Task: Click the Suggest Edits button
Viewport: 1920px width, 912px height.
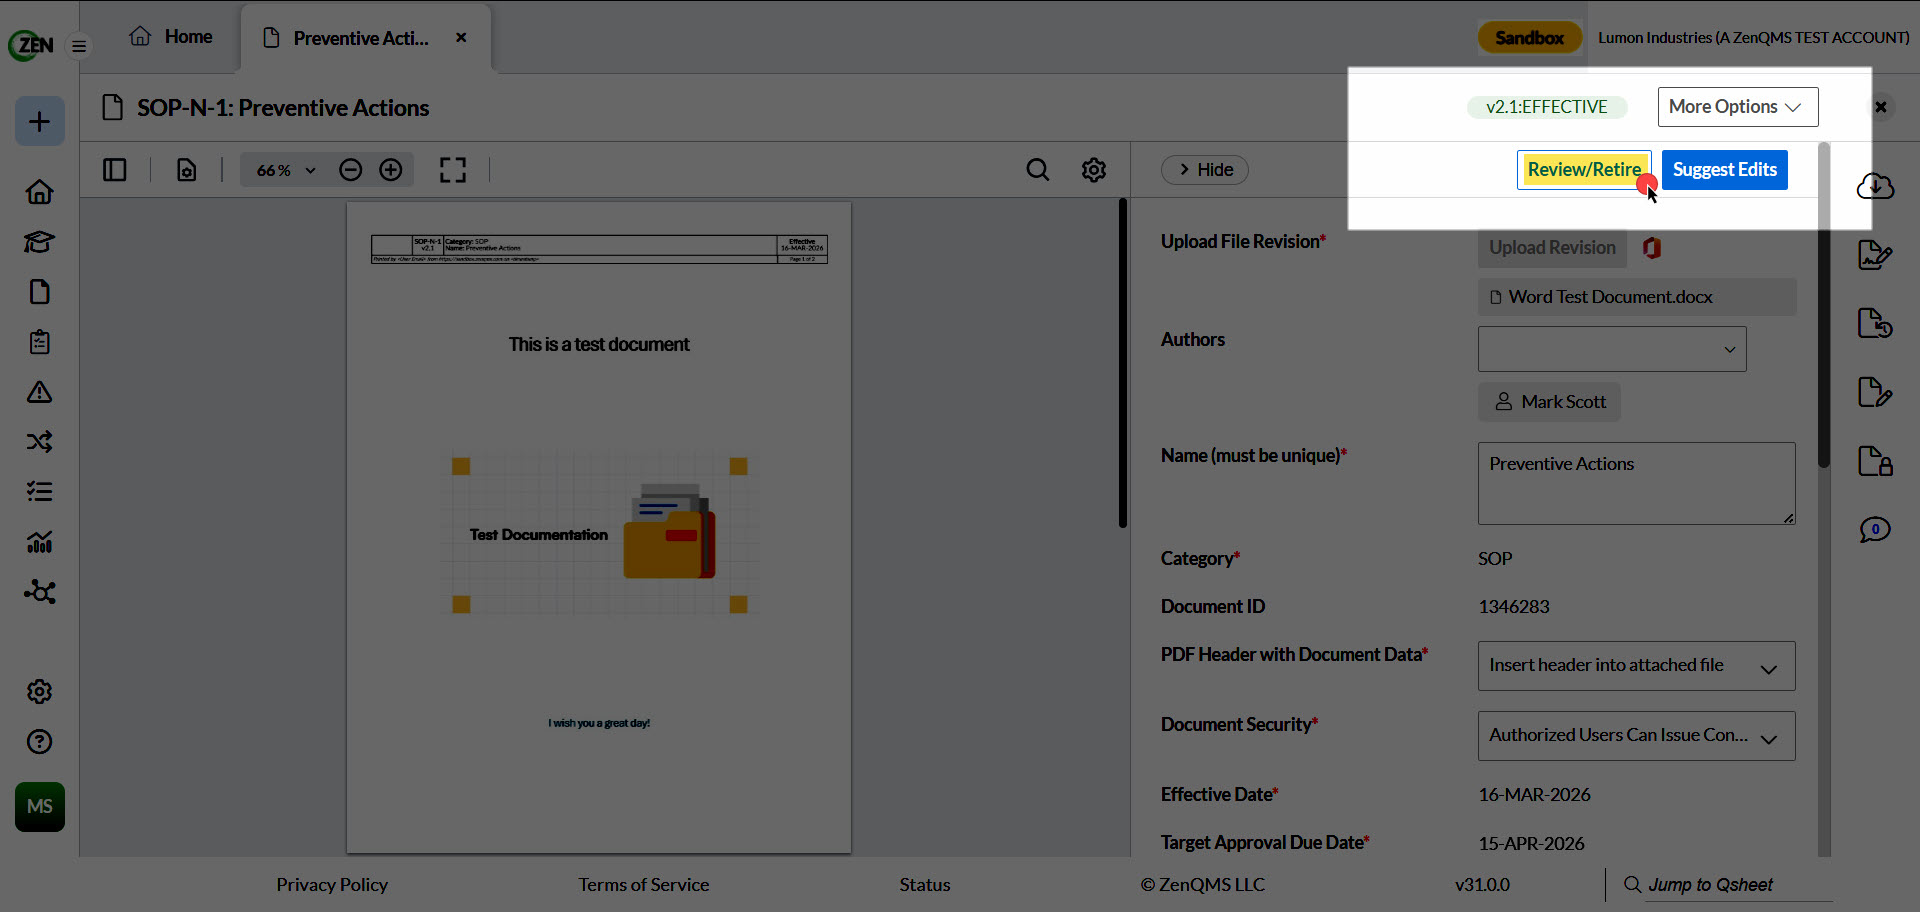Action: coord(1725,170)
